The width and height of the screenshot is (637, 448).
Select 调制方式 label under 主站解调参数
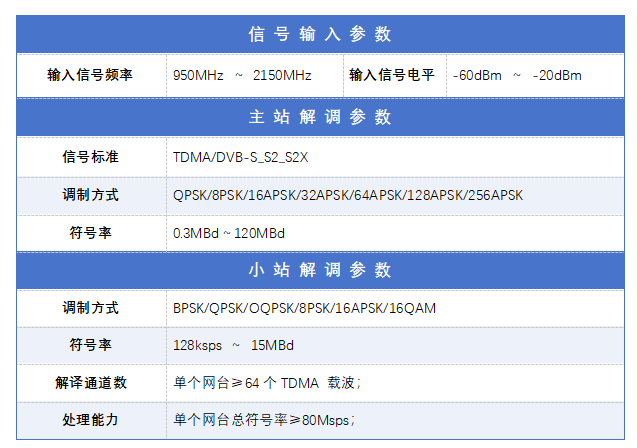pos(90,195)
